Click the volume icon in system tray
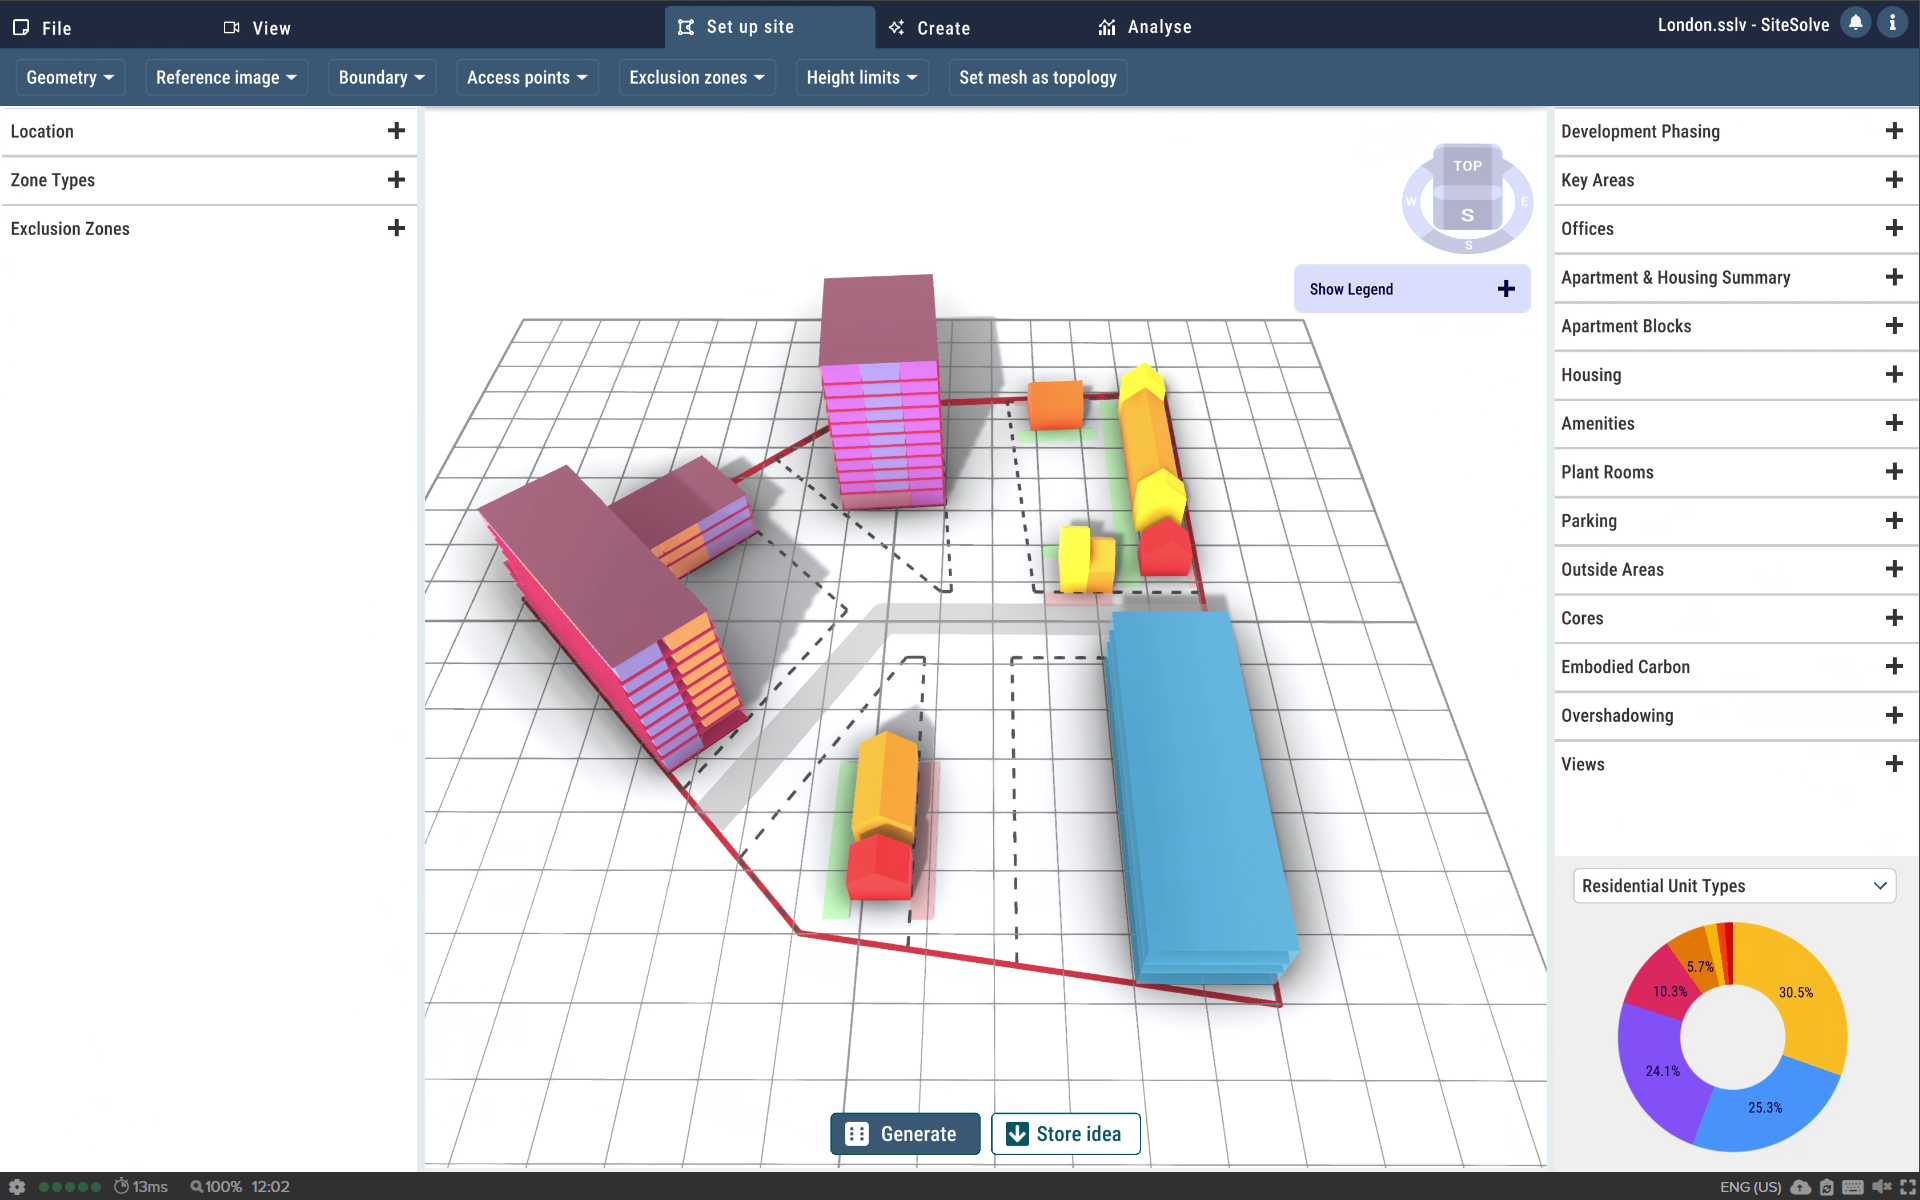1920x1200 pixels. tap(1880, 1187)
